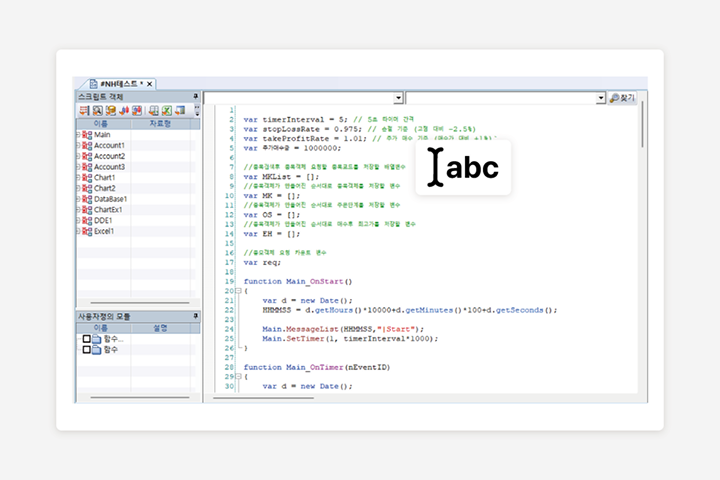
Task: Pin the 사용자정의 모듈 panel
Action: click(x=196, y=316)
